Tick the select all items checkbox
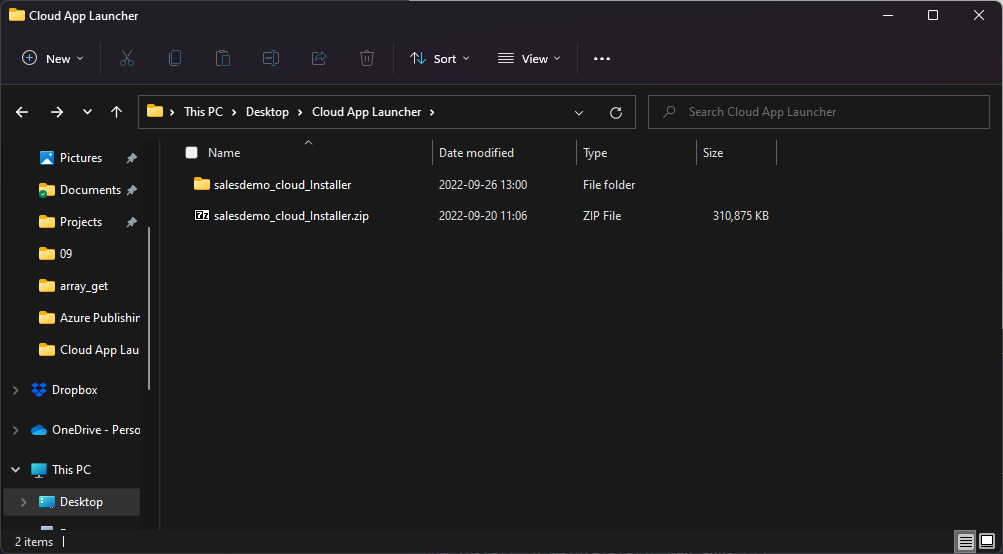The image size is (1003, 554). 191,152
